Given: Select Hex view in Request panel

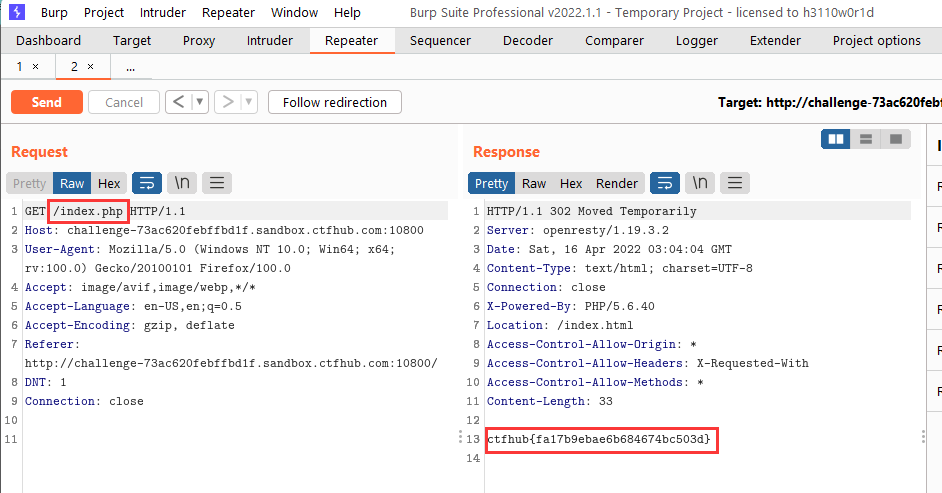Looking at the screenshot, I should click(109, 183).
